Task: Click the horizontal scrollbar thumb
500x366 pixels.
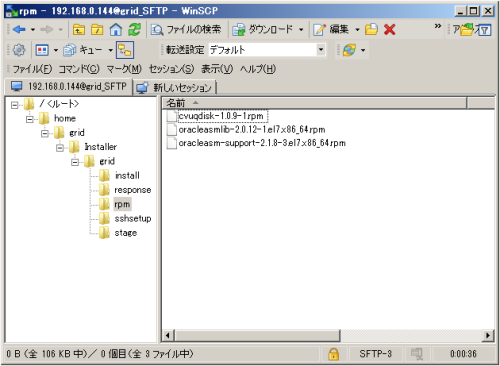Action: point(258,335)
